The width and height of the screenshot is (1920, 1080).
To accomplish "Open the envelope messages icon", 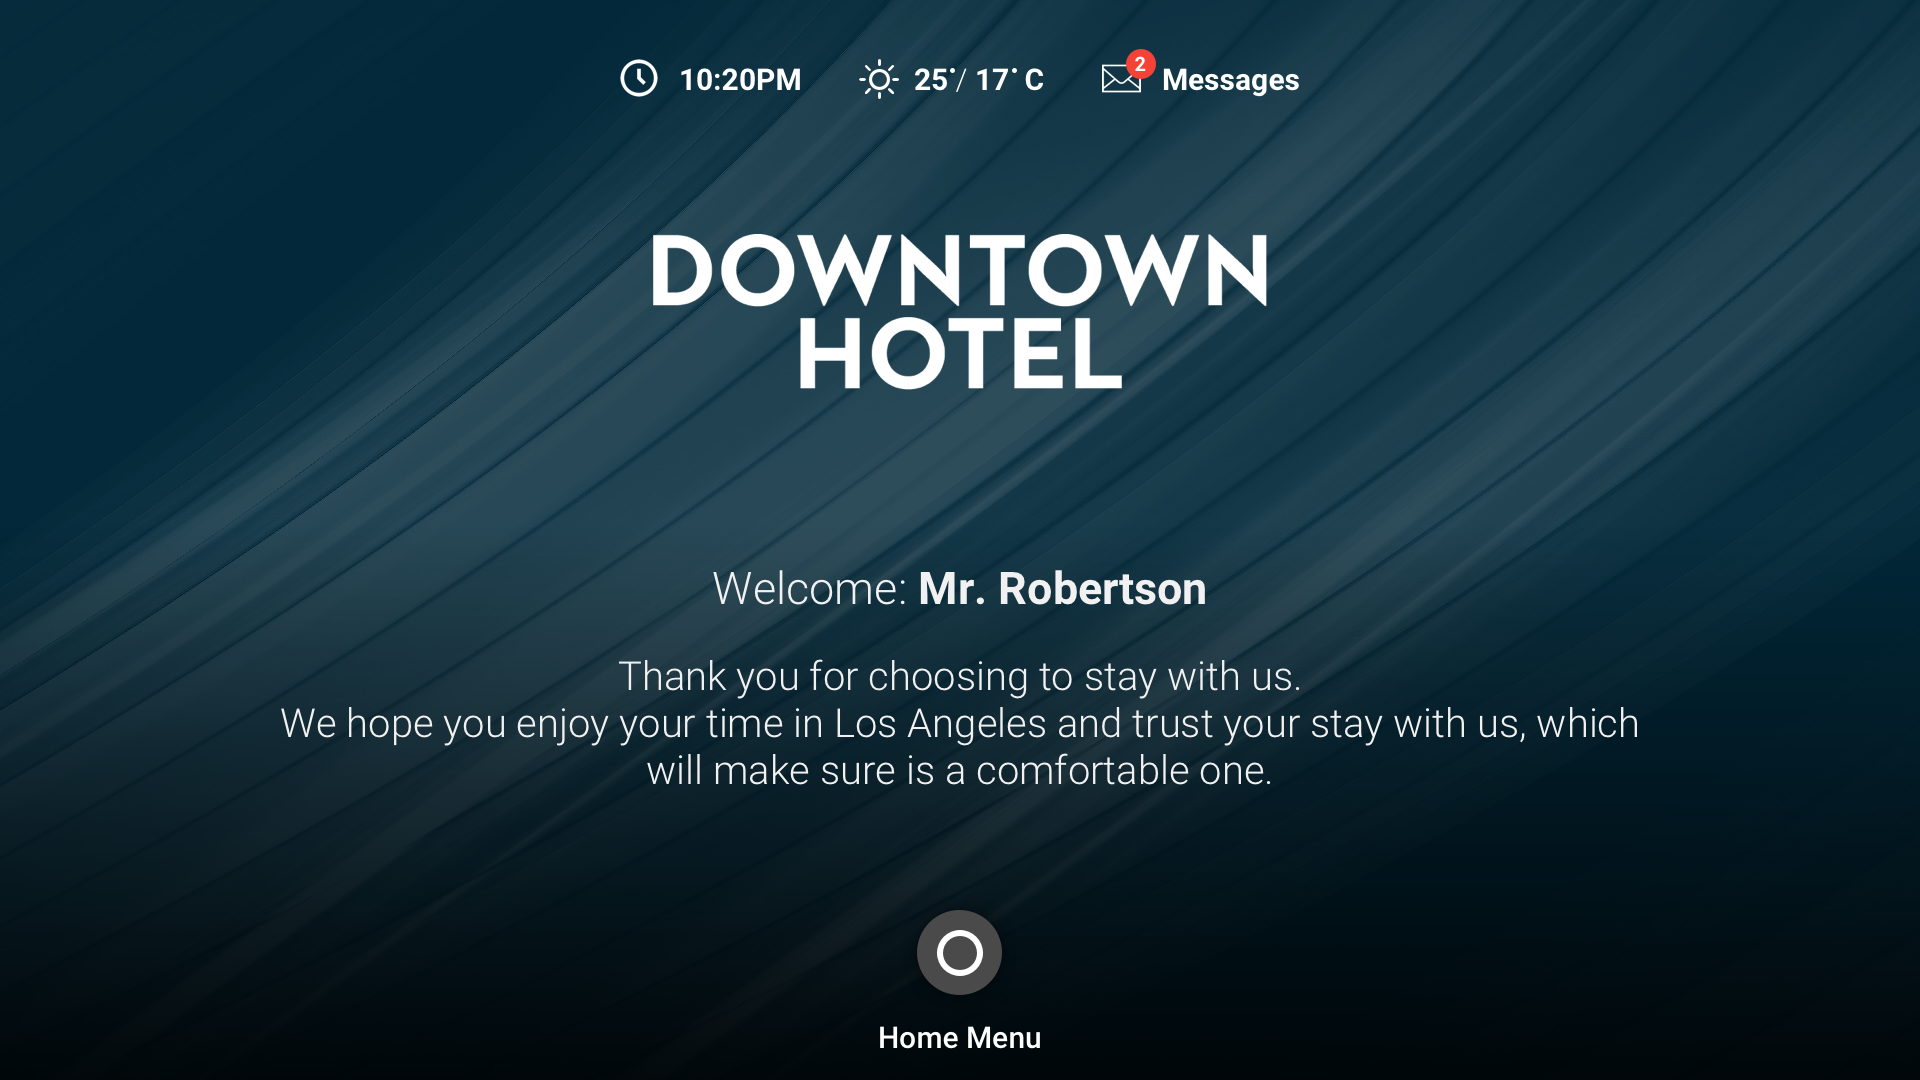I will (x=1121, y=79).
